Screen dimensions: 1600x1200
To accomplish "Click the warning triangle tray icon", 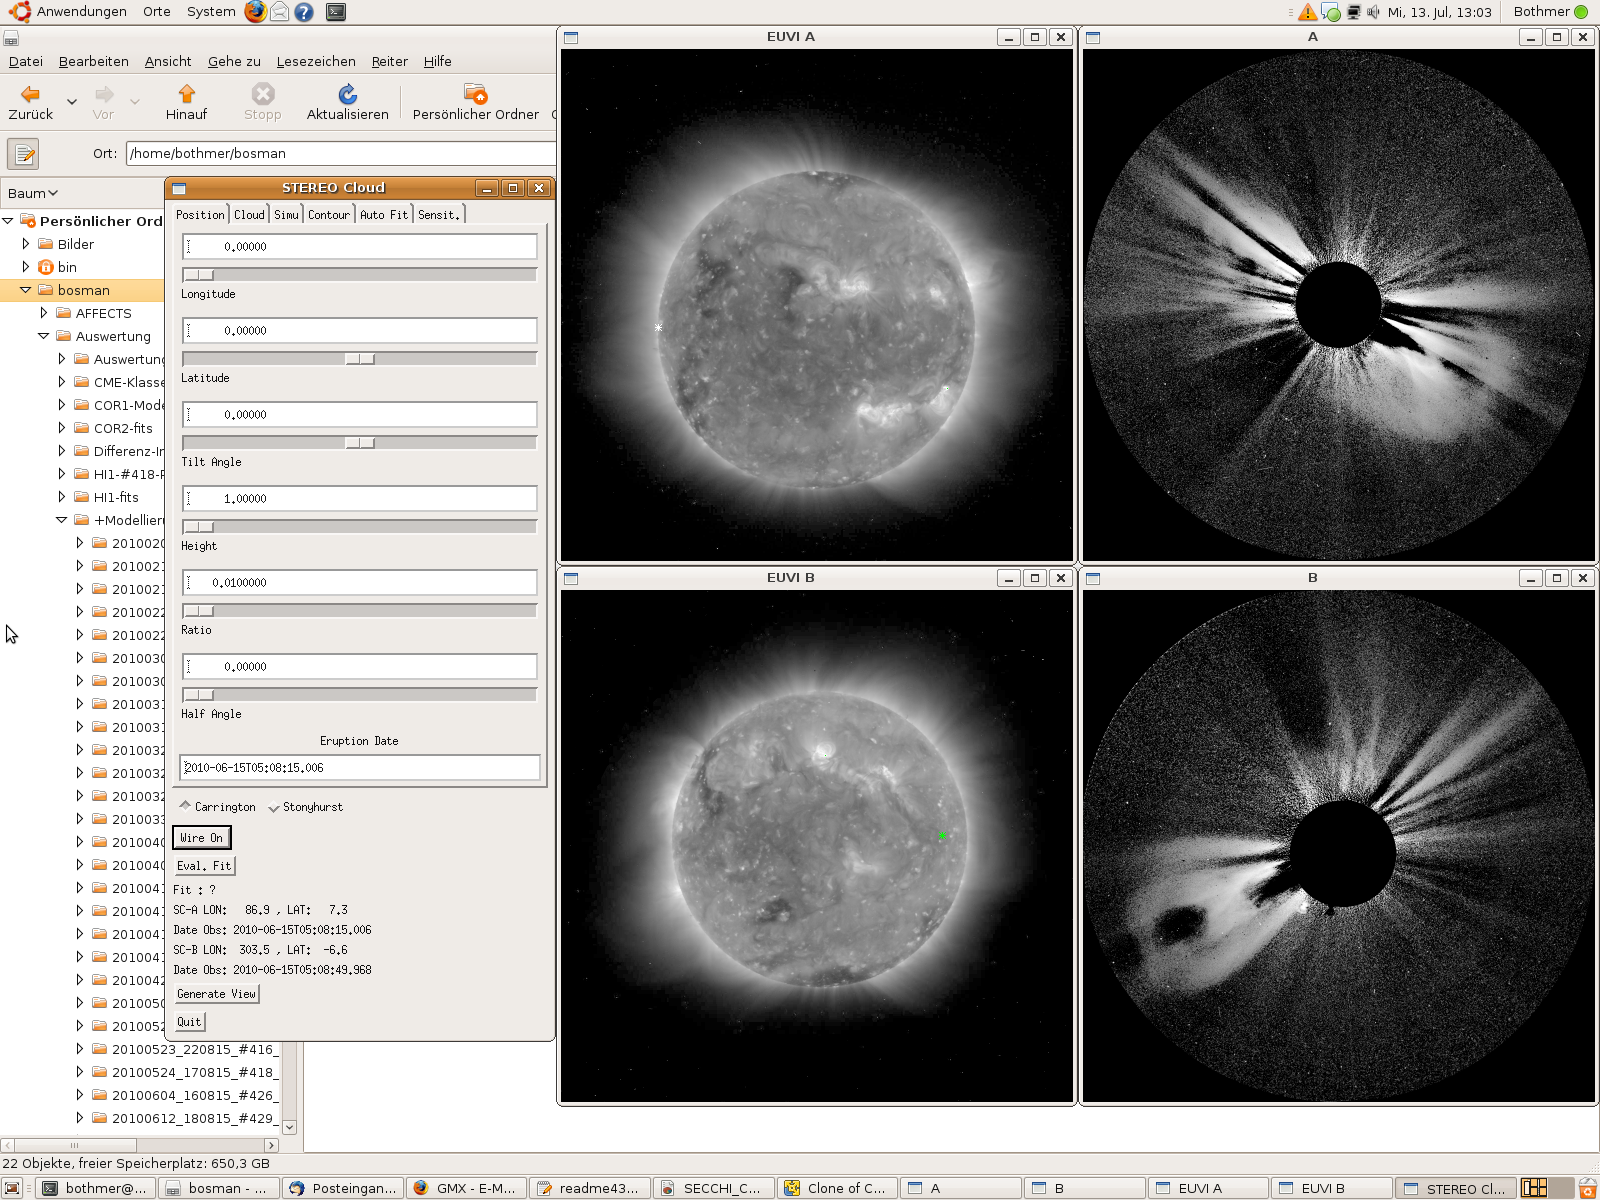I will coord(1308,12).
